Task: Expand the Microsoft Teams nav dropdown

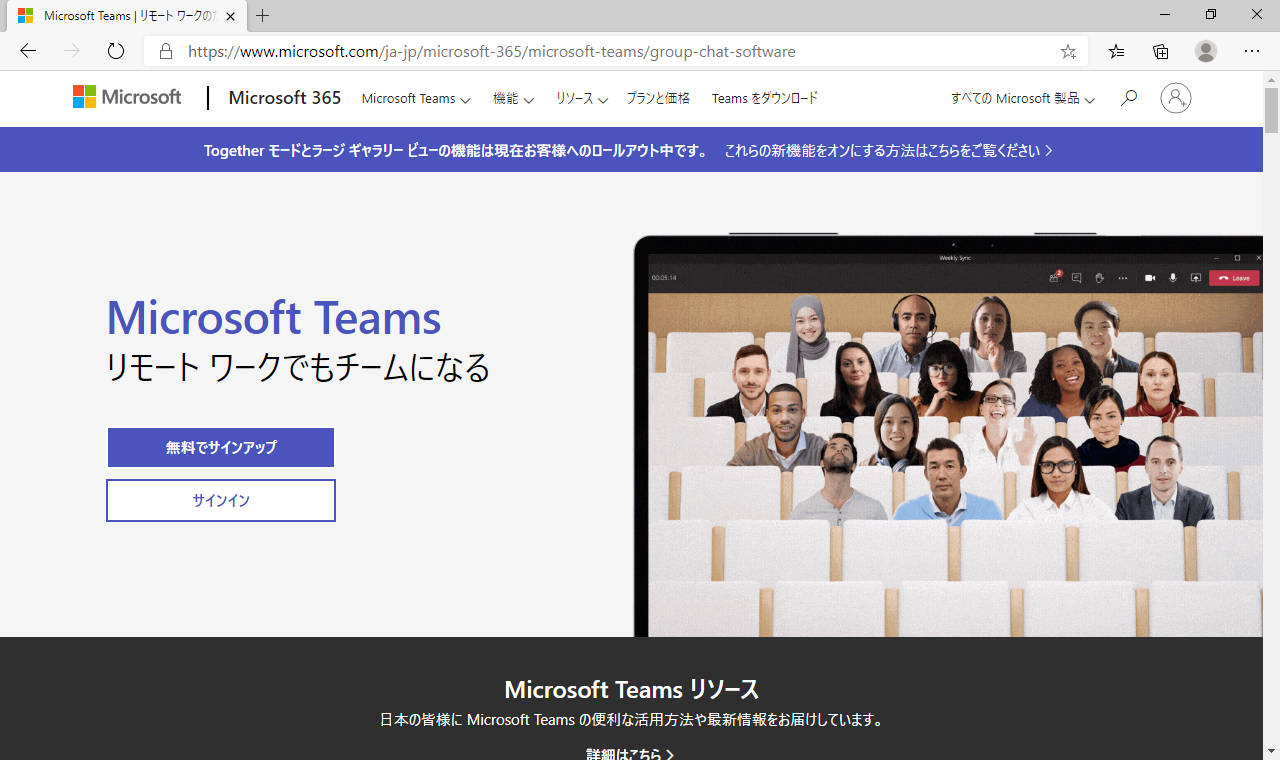Action: [x=416, y=99]
